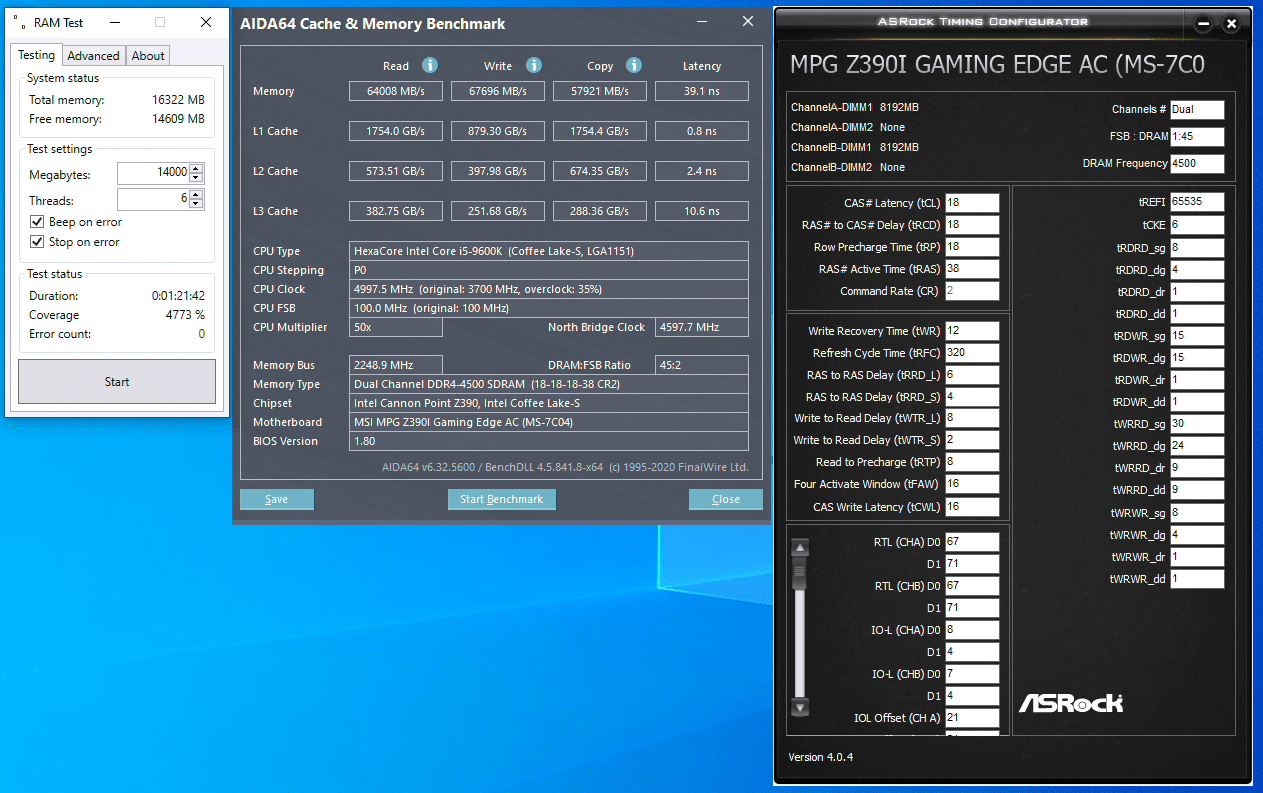Minimize the RAM Test window
1263x793 pixels.
pos(114,22)
